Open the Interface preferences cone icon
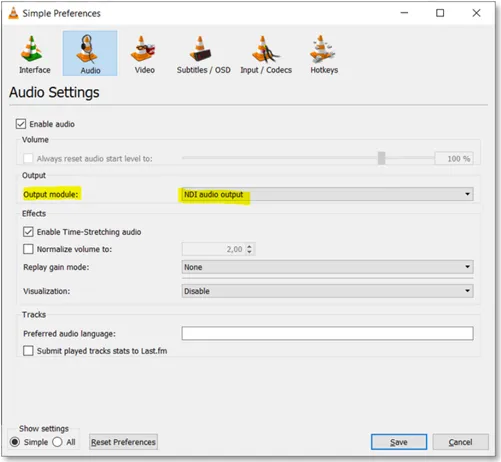The width and height of the screenshot is (501, 462). coord(32,49)
